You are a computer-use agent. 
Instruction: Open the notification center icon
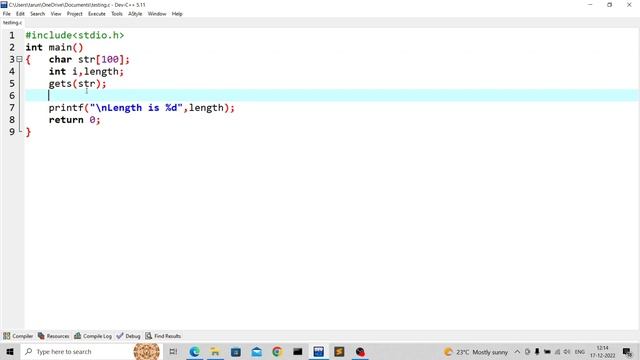coord(627,351)
